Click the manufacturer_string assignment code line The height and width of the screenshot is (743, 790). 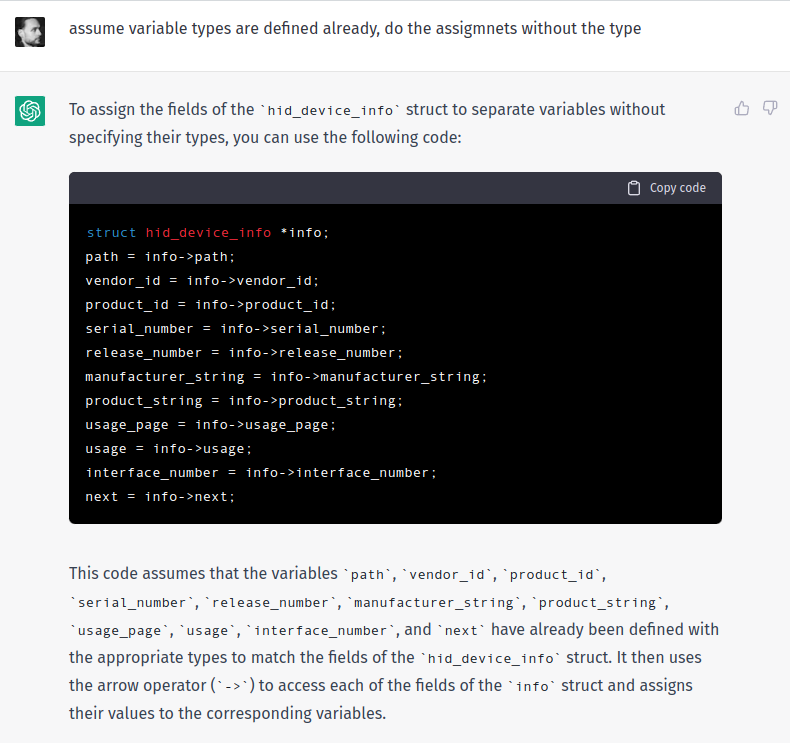pyautogui.click(x=286, y=376)
